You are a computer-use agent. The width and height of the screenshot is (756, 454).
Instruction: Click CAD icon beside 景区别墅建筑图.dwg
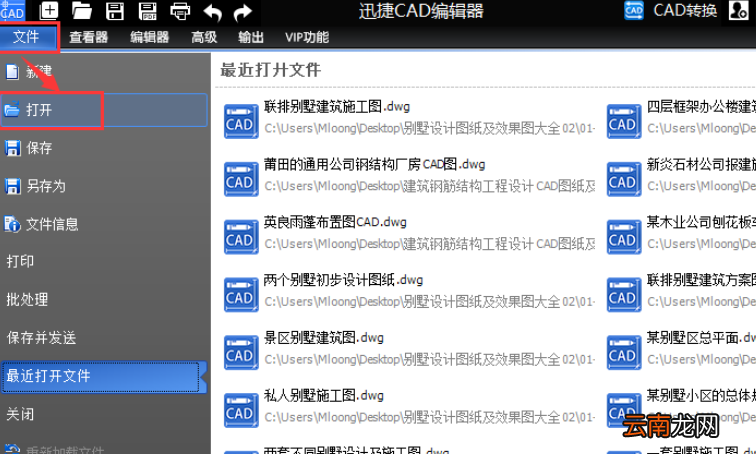click(241, 352)
